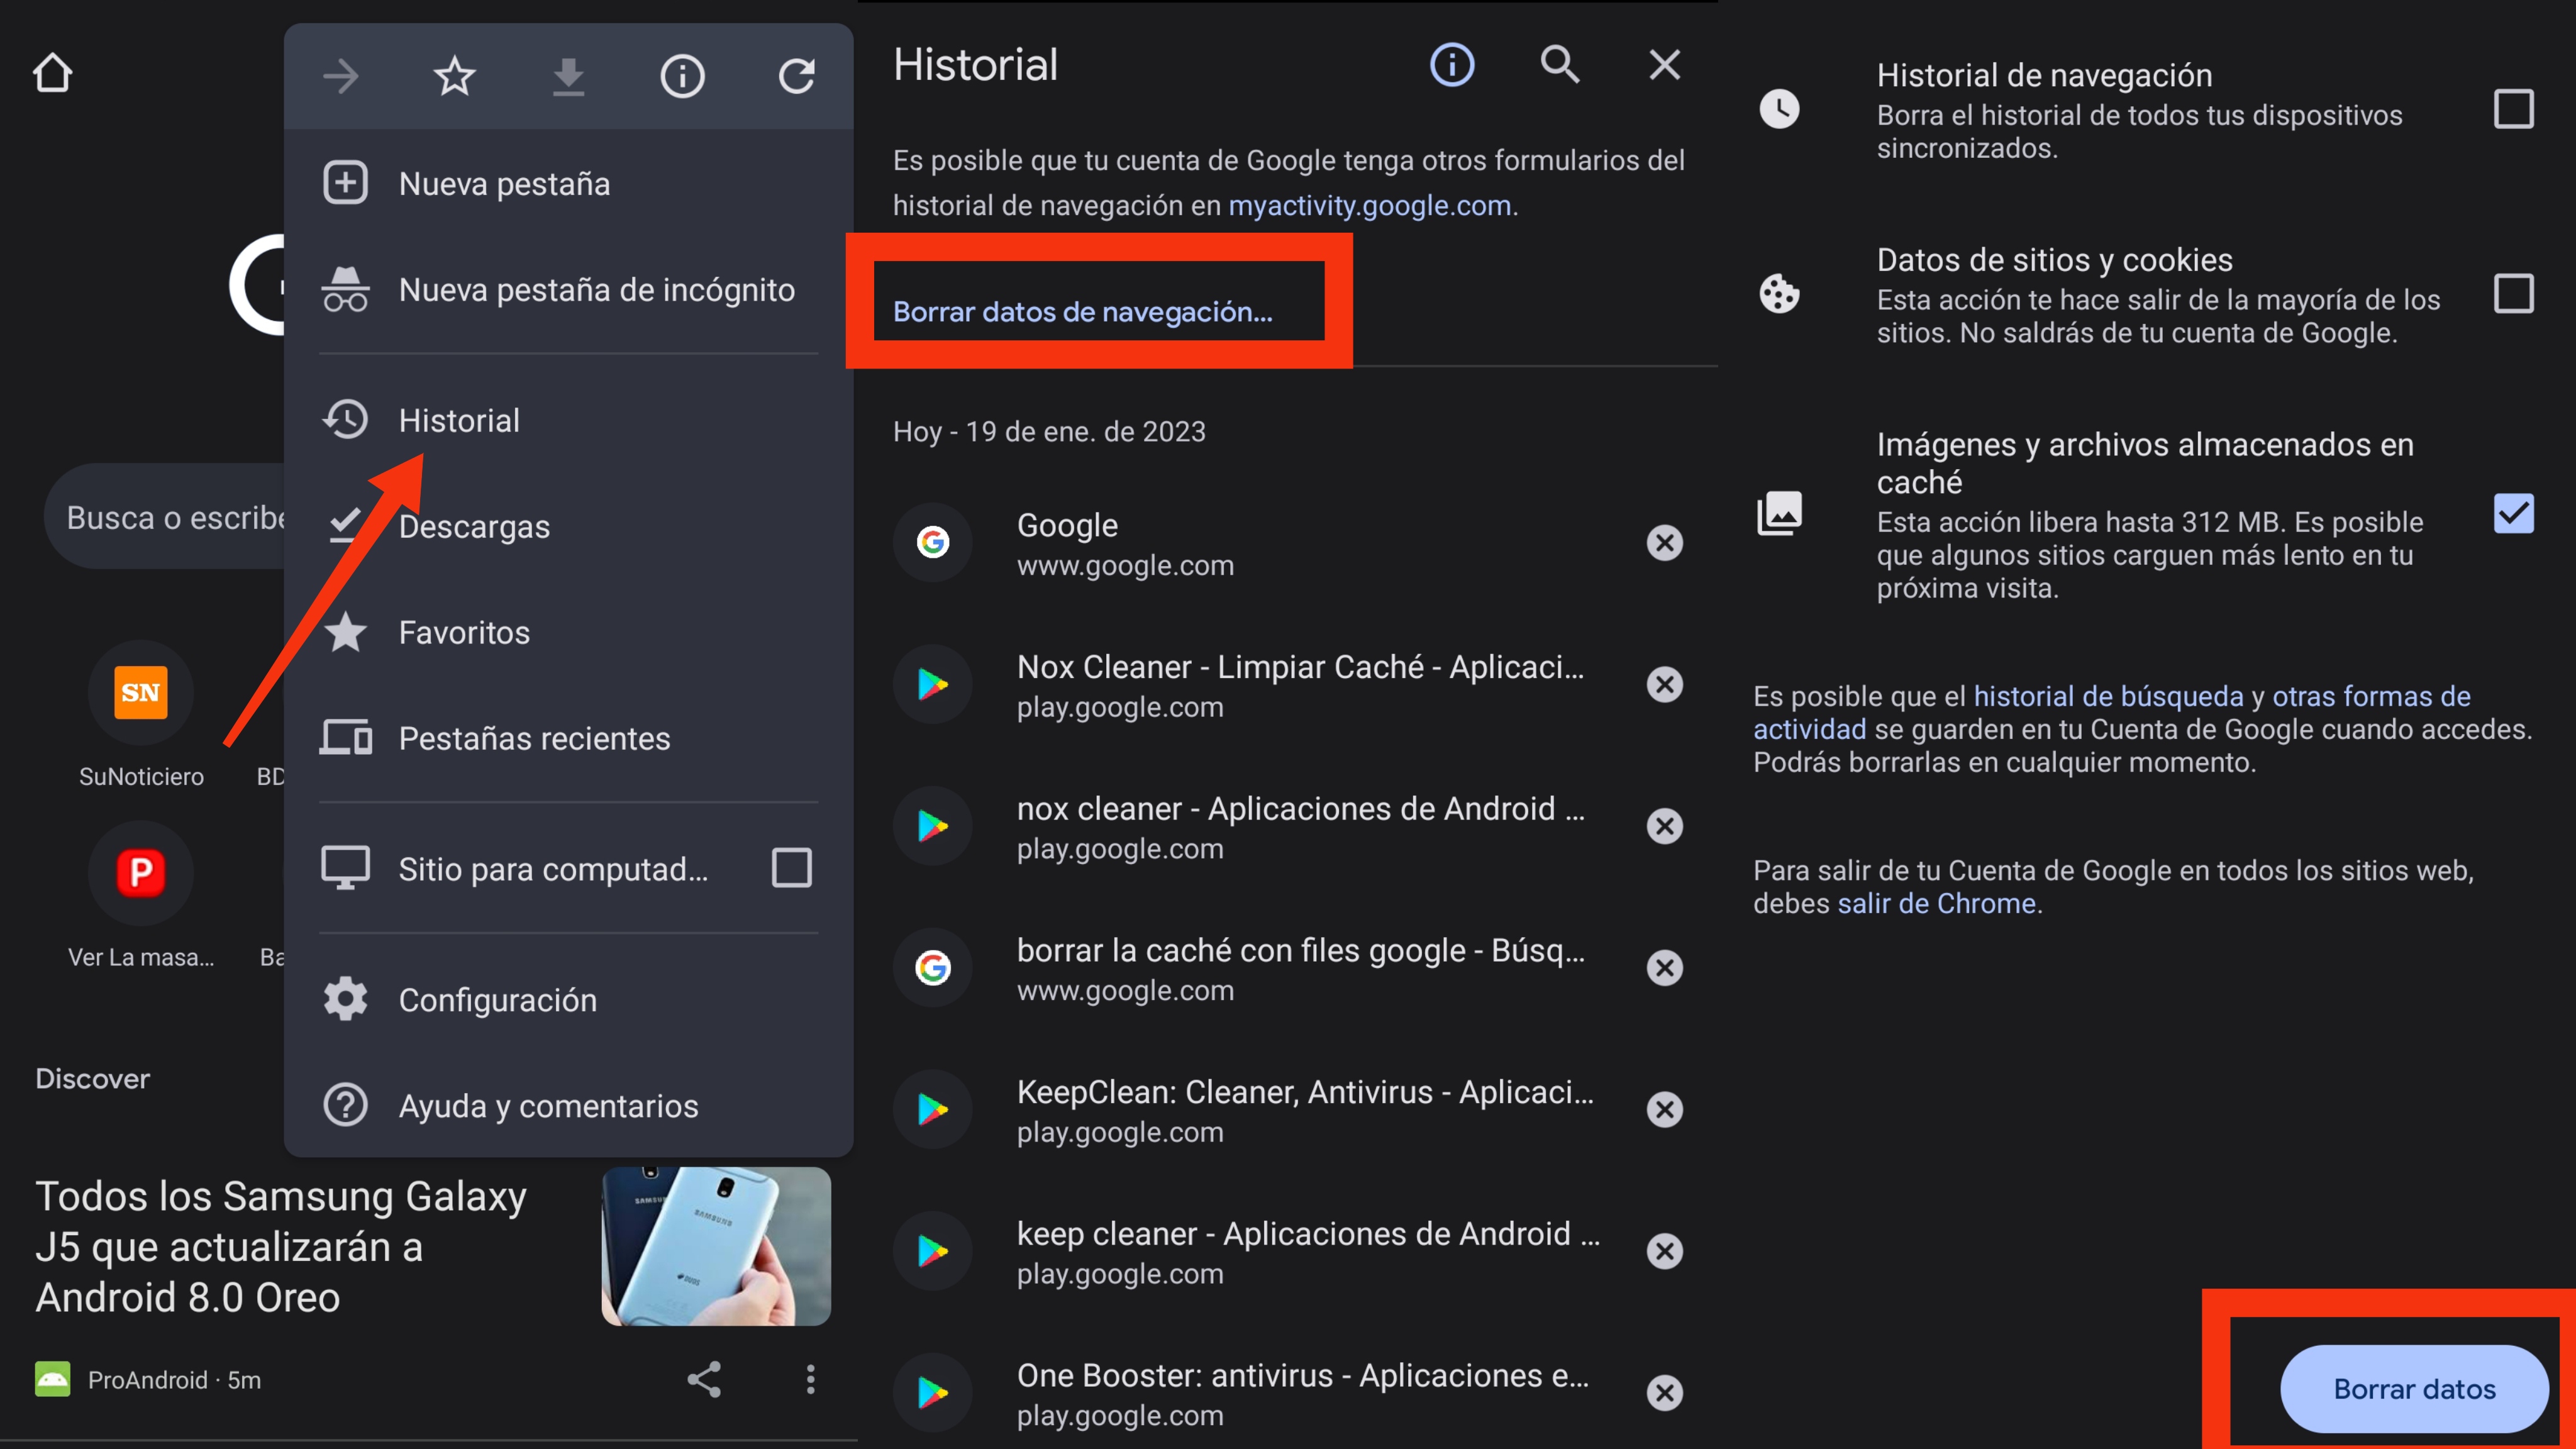Open Configuración from the menu
This screenshot has height=1449, width=2576.
click(x=568, y=1000)
